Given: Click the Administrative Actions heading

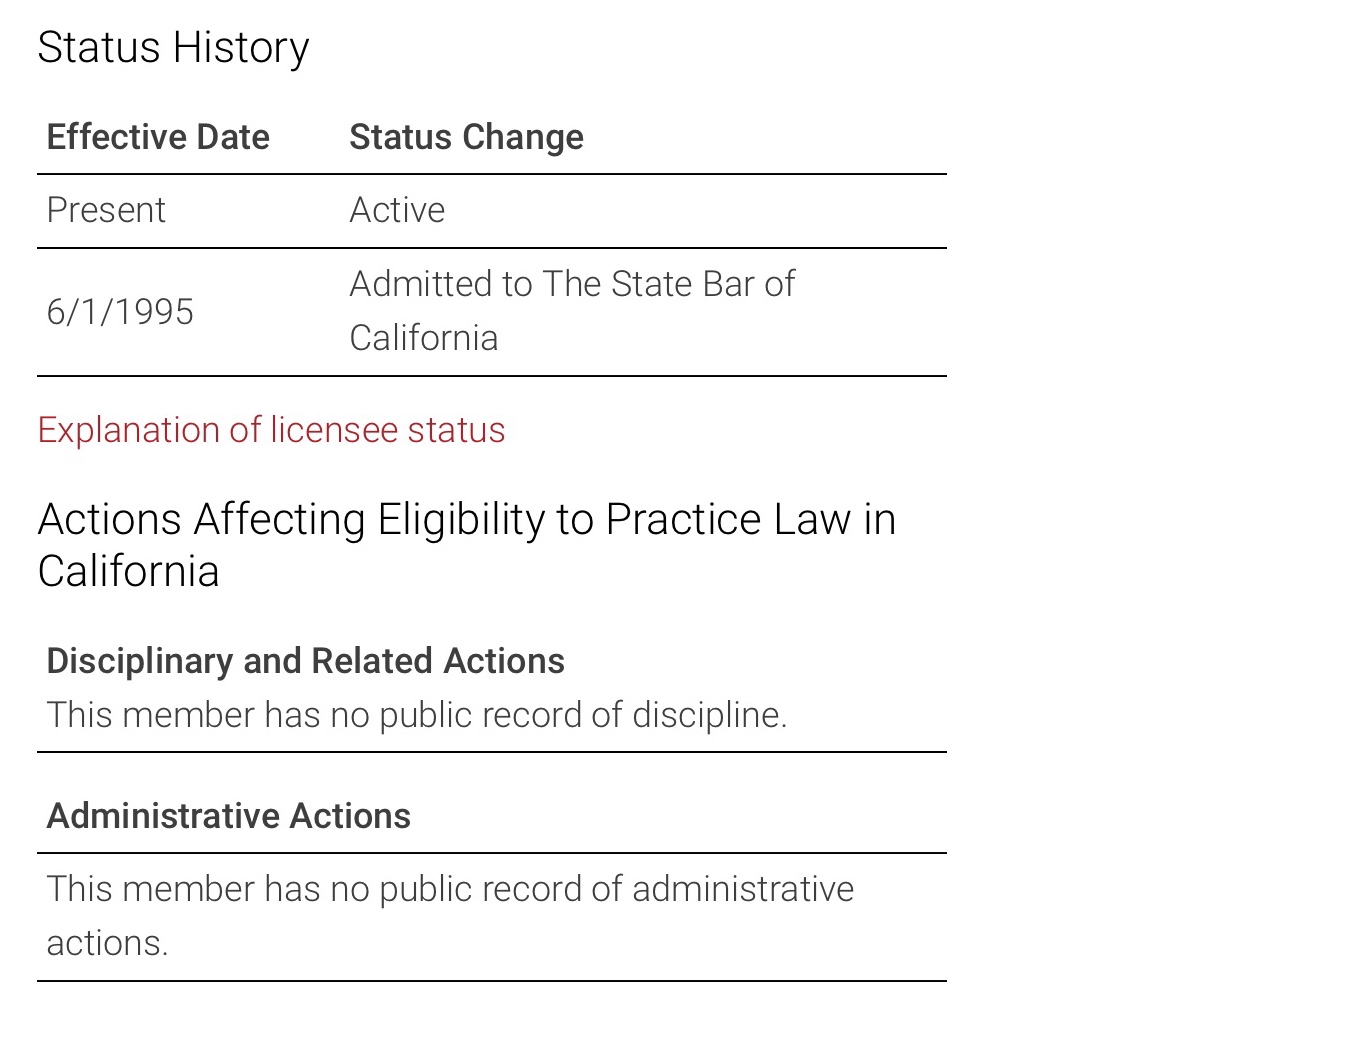Looking at the screenshot, I should coord(228,816).
